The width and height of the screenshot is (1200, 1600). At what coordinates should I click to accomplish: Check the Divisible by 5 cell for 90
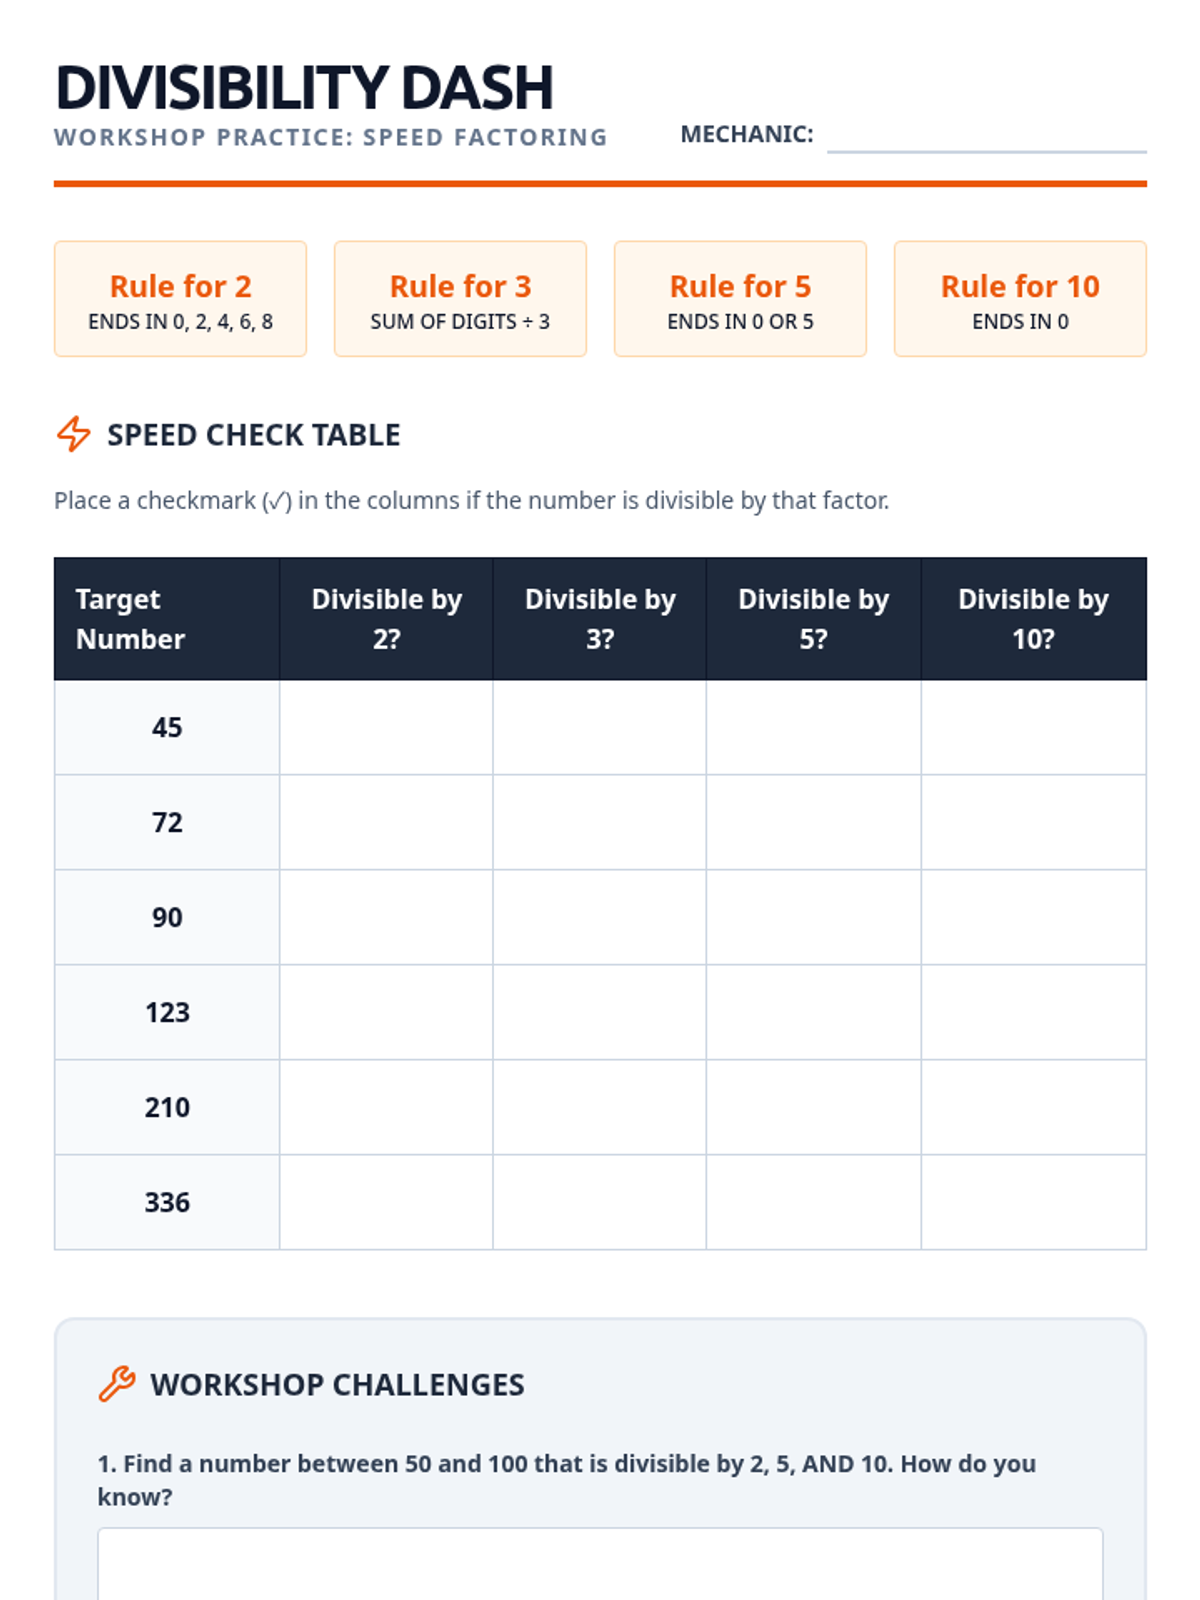point(813,917)
